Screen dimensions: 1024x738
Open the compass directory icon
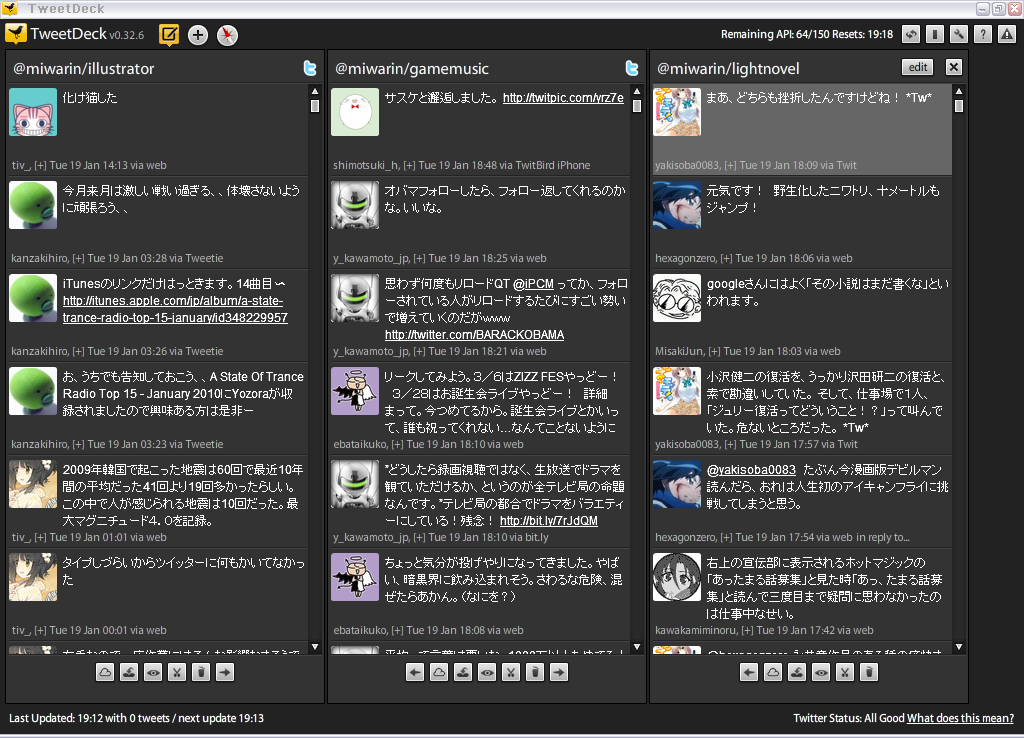(227, 35)
